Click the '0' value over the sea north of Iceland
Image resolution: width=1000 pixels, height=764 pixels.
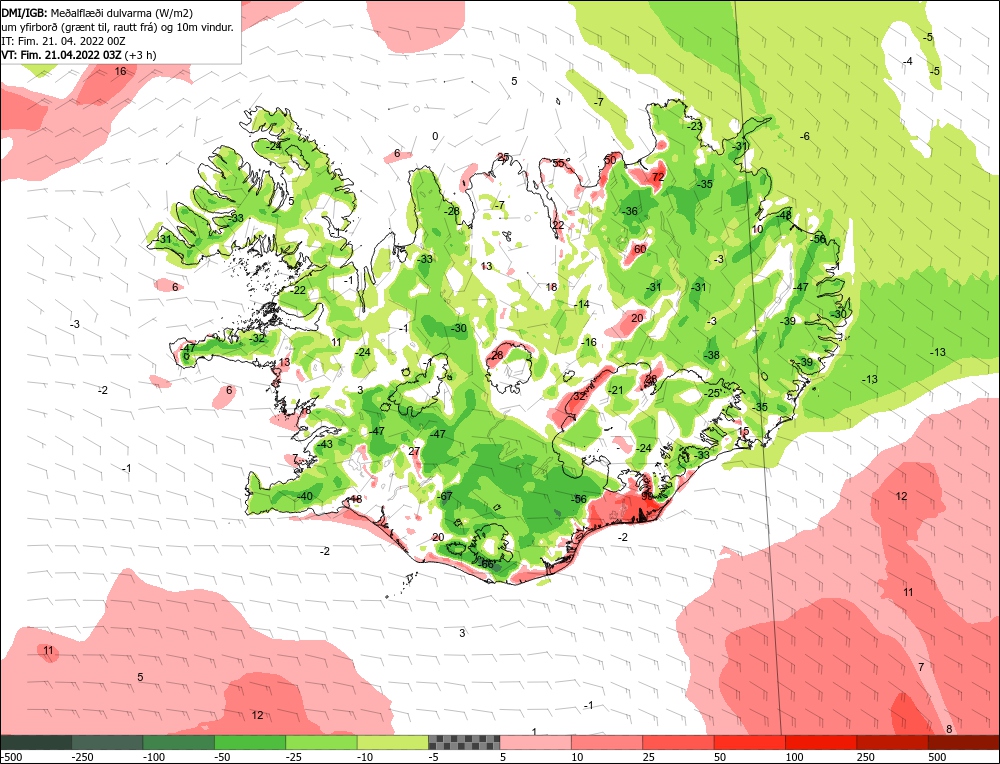tap(435, 136)
